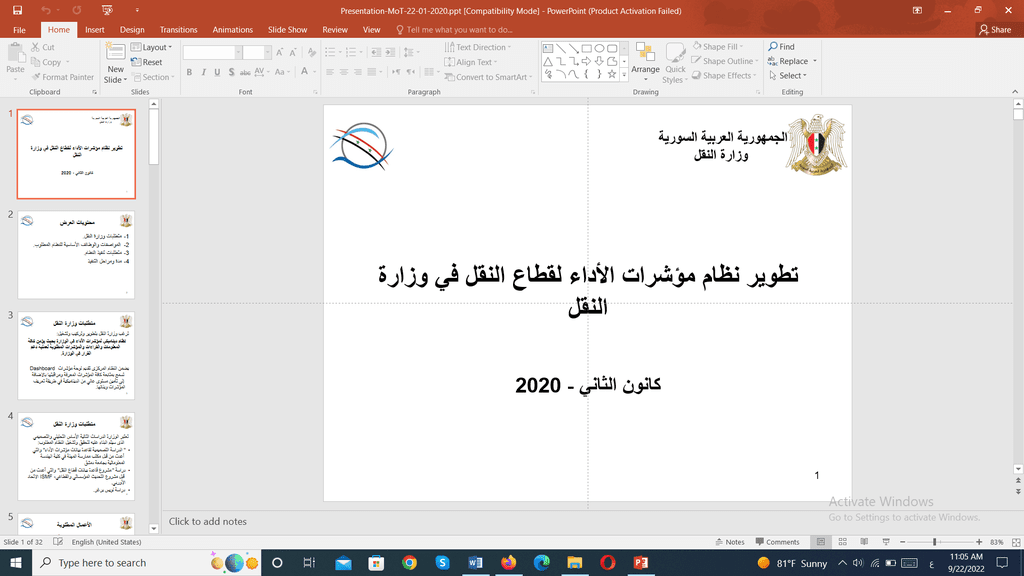Viewport: 1024px width, 576px height.
Task: Select the star shape in shapes gallery
Action: (x=612, y=74)
